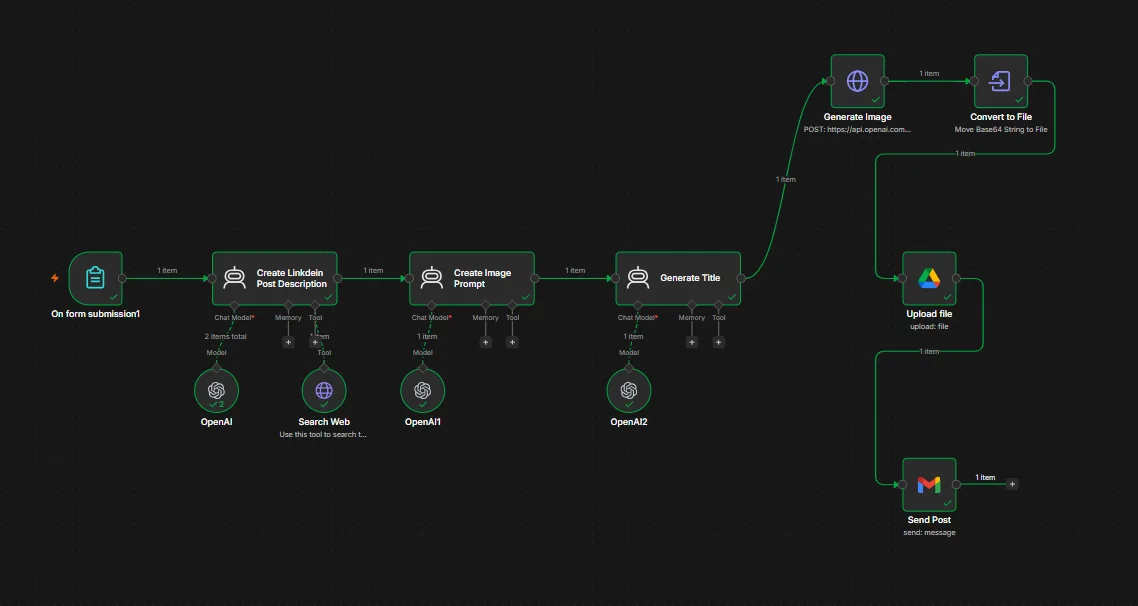Add a Tool to Create Image Prompt

(x=512, y=342)
